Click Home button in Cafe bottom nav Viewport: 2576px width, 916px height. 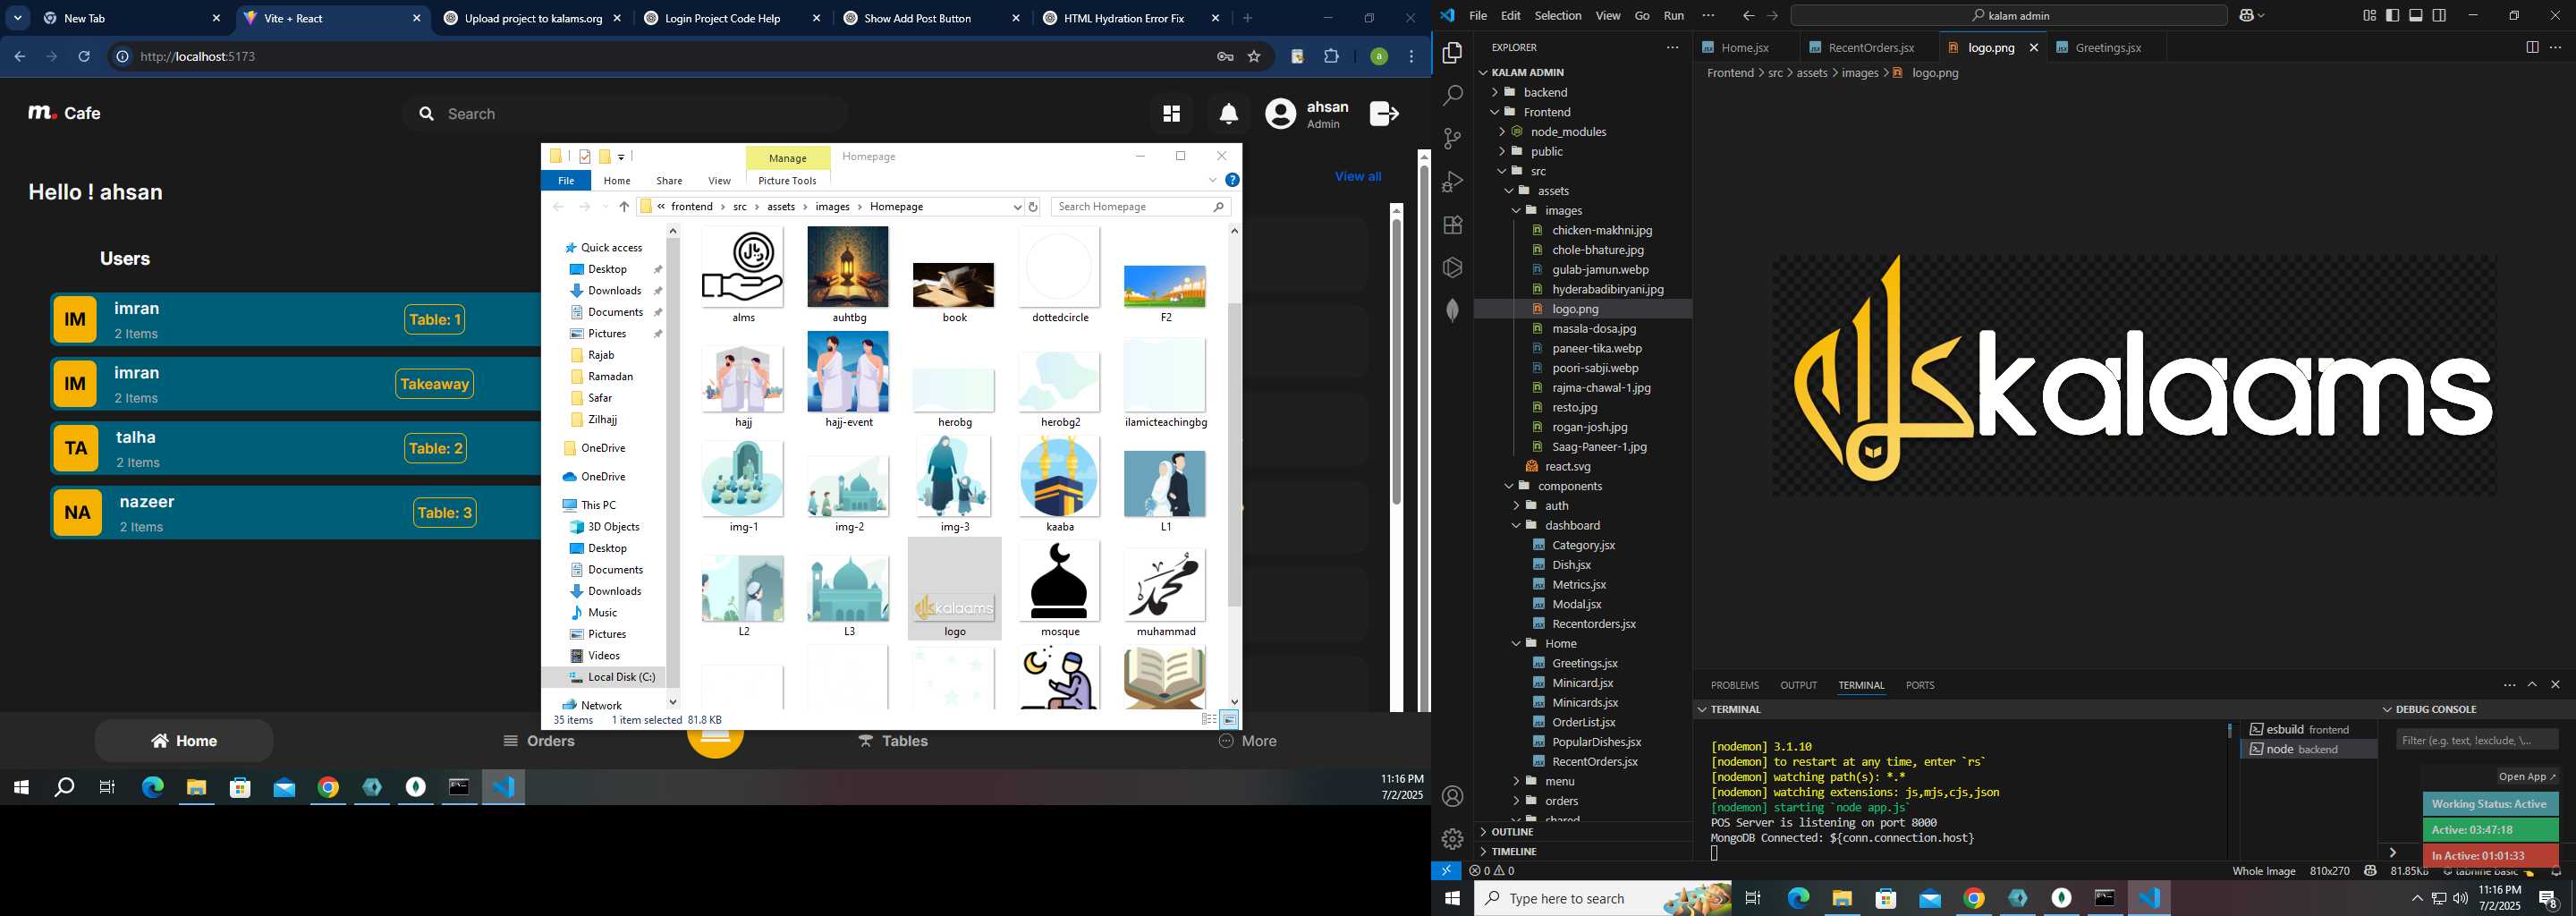click(184, 741)
